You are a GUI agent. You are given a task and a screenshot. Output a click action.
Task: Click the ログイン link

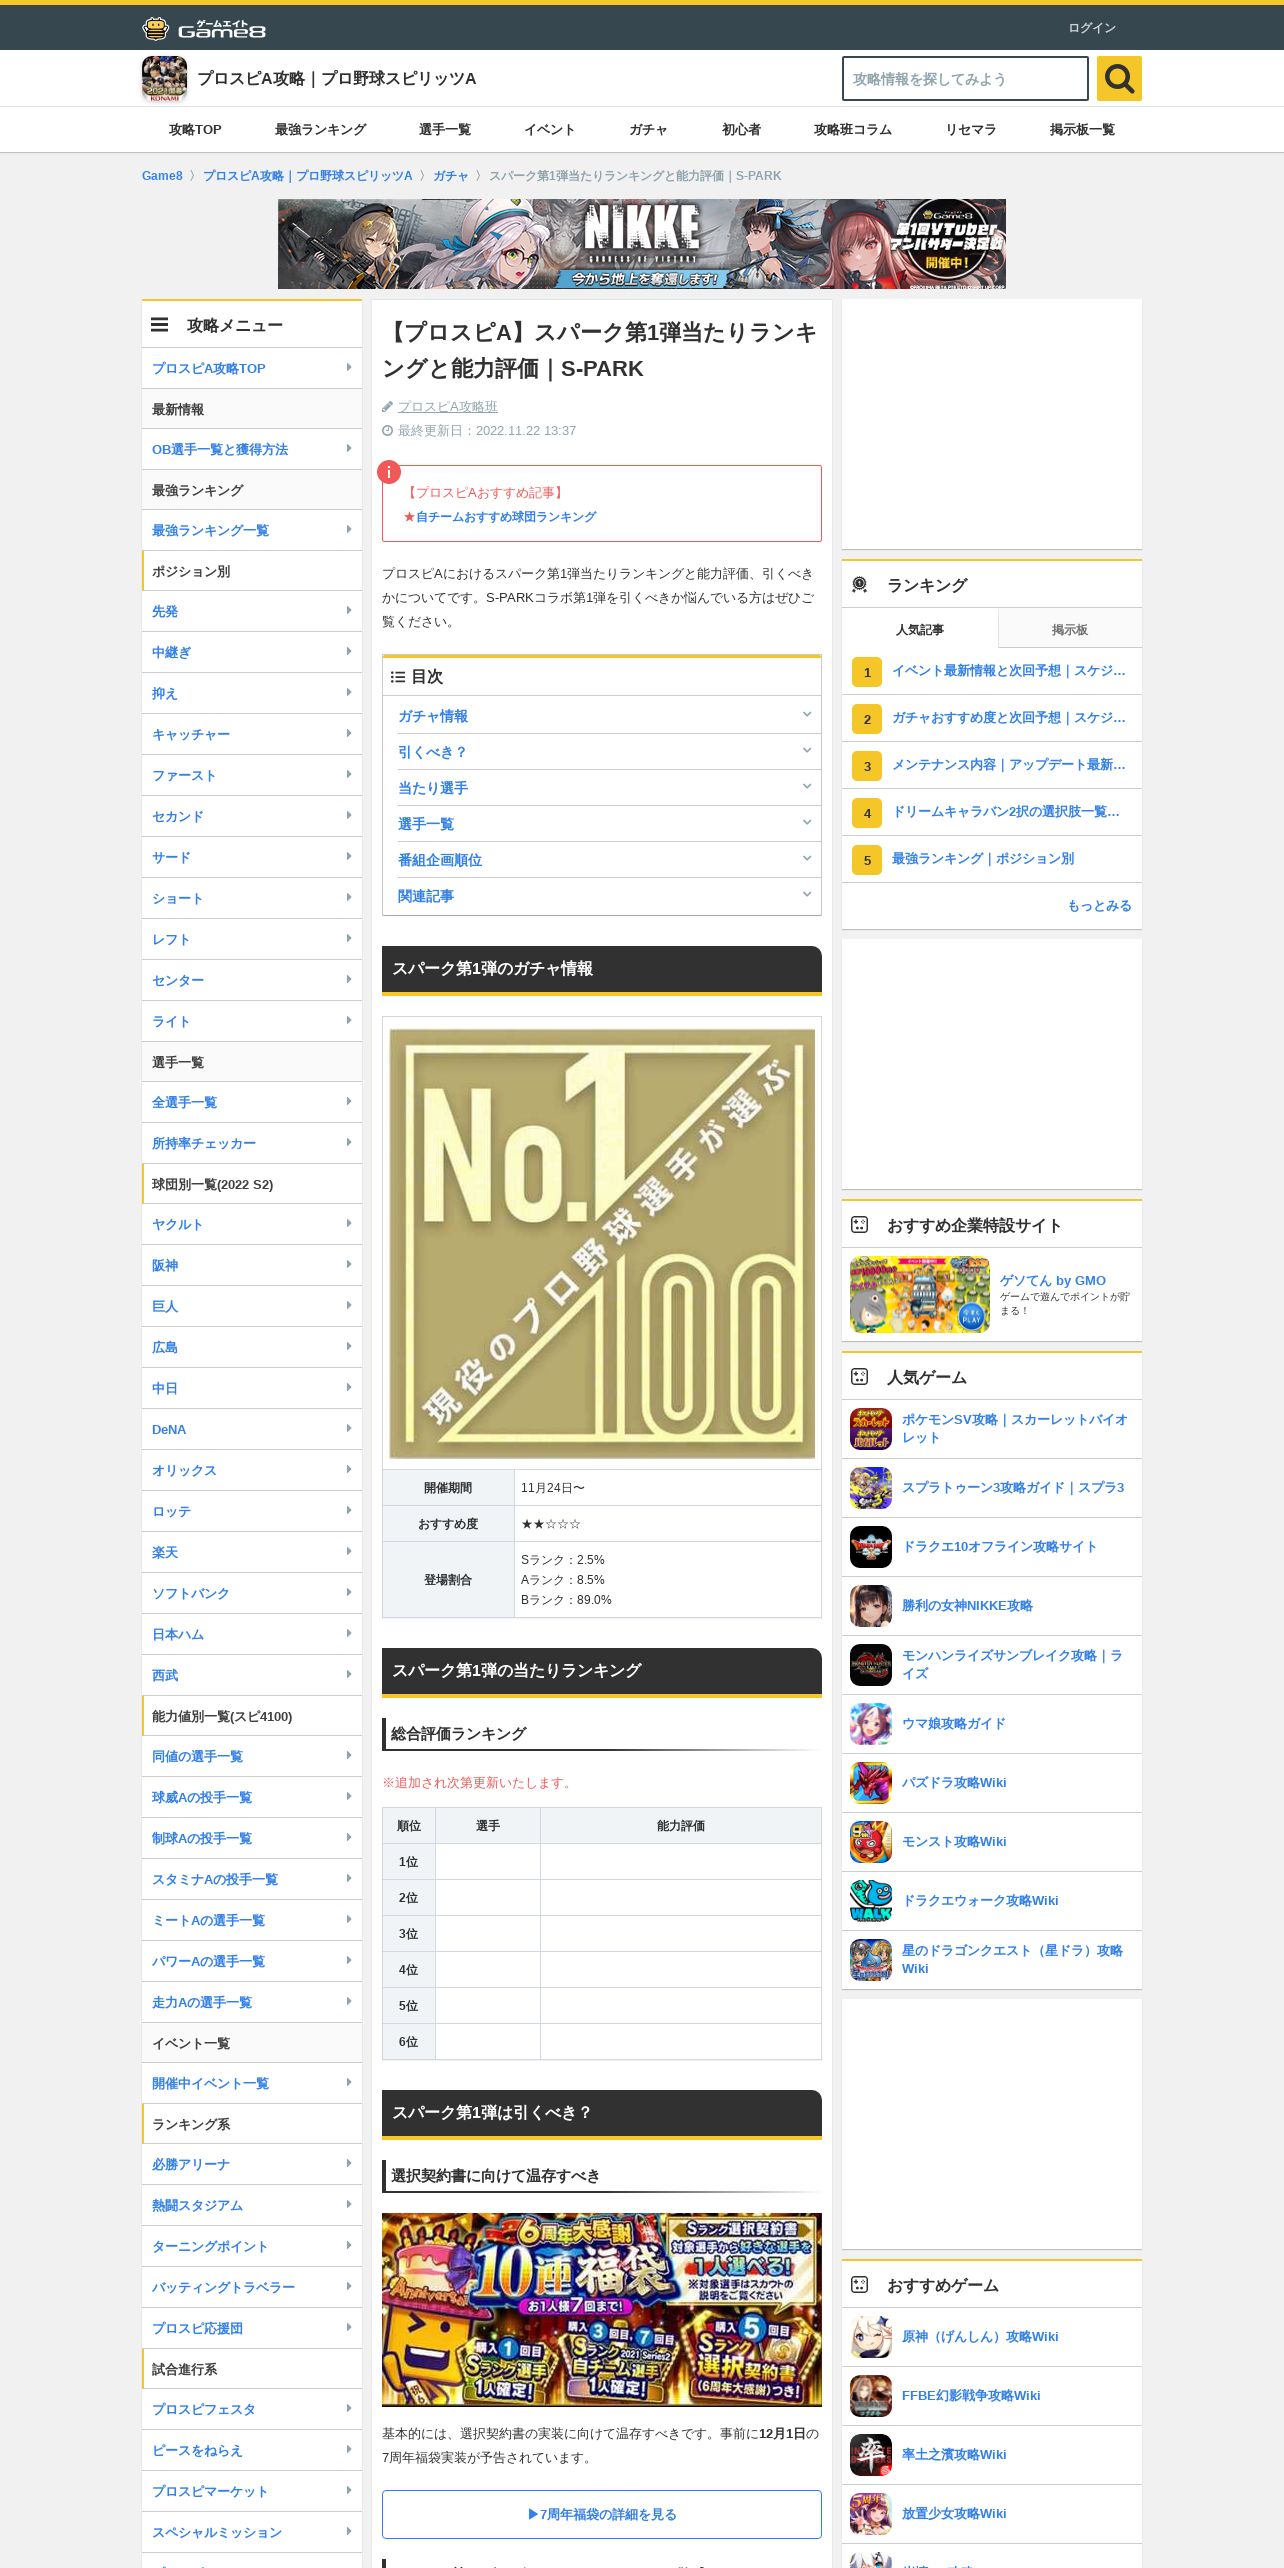point(1092,28)
